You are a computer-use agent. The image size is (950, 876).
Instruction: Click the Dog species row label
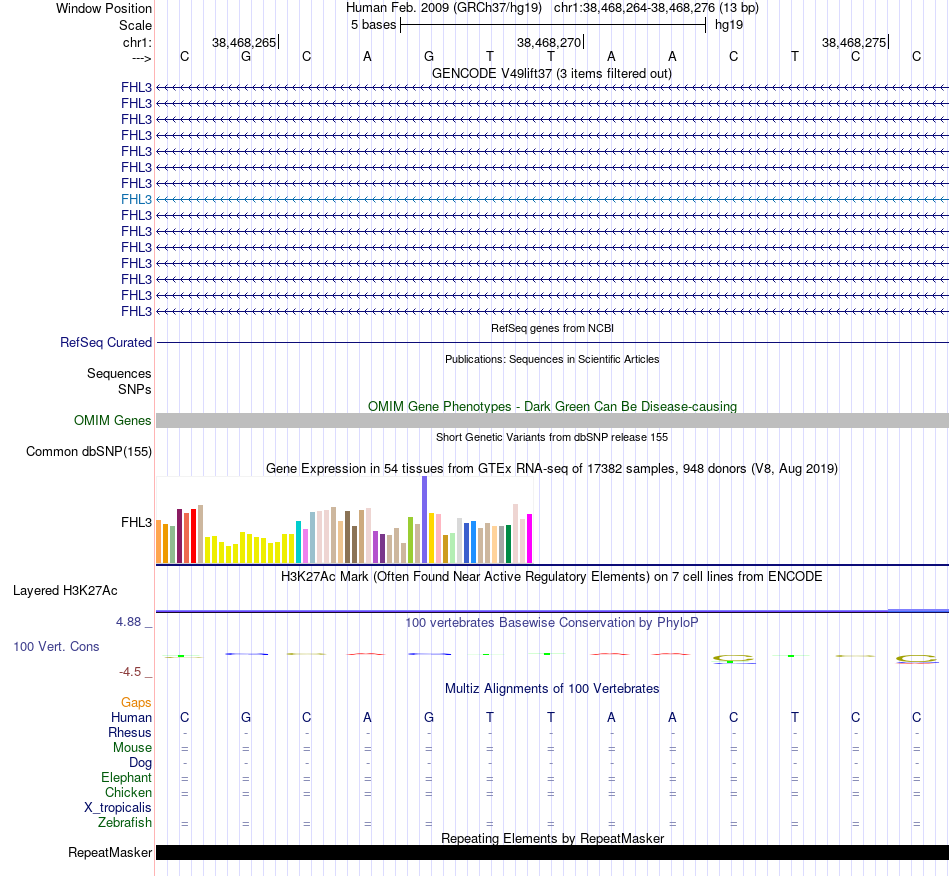click(x=141, y=763)
